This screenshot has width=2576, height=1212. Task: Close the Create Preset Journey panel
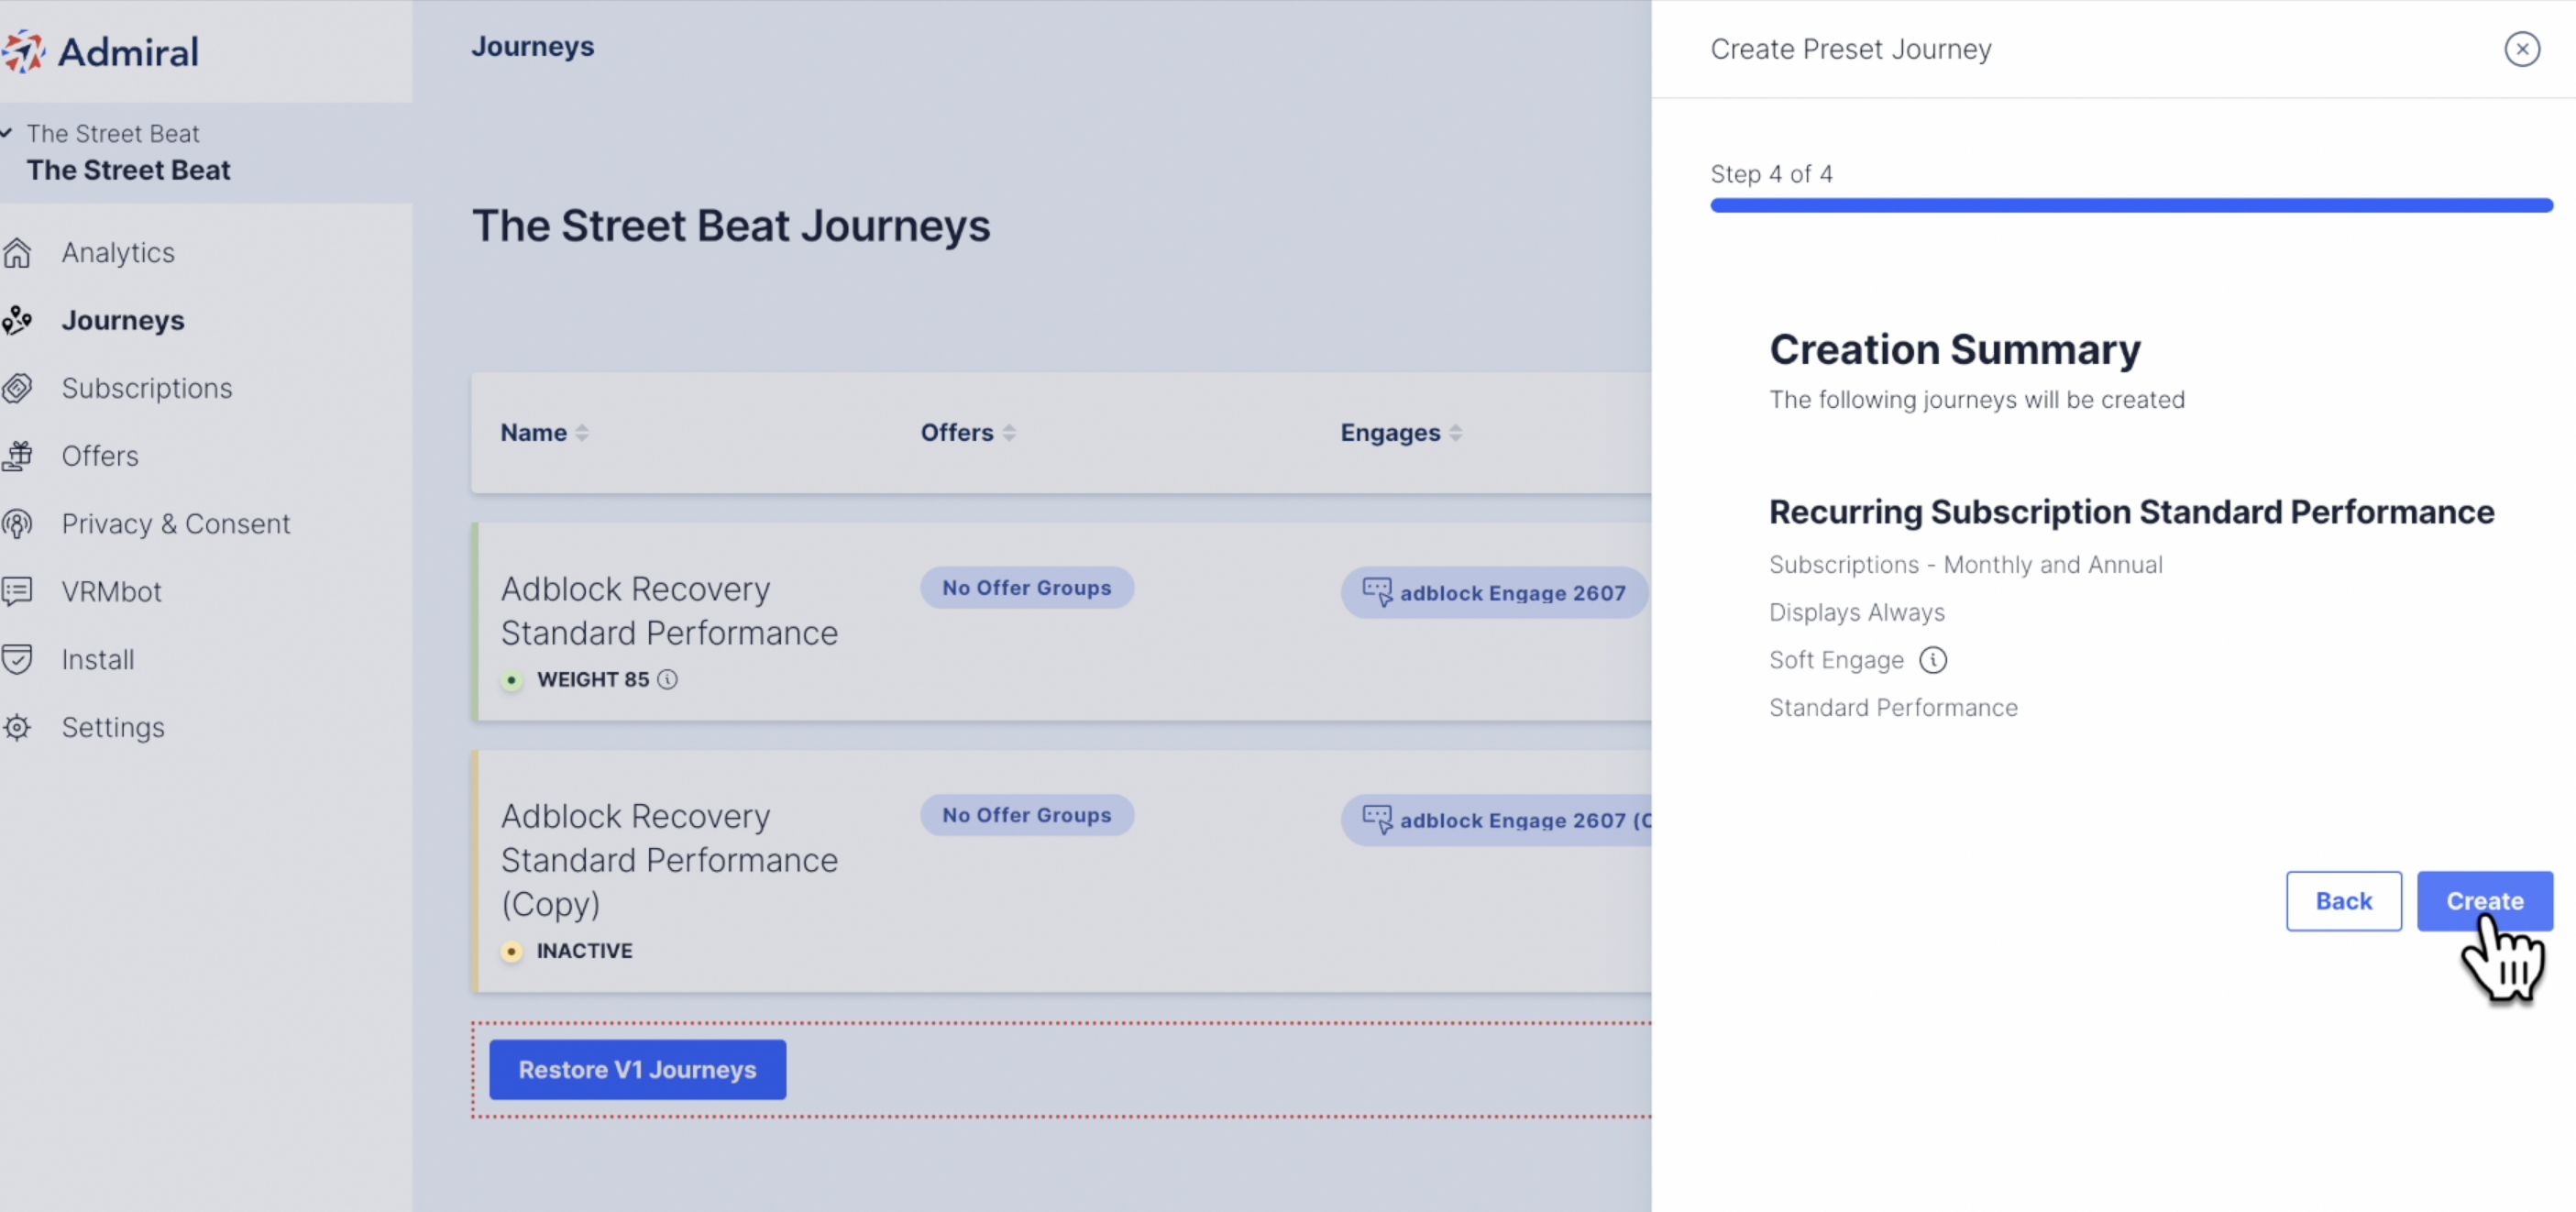2521,49
